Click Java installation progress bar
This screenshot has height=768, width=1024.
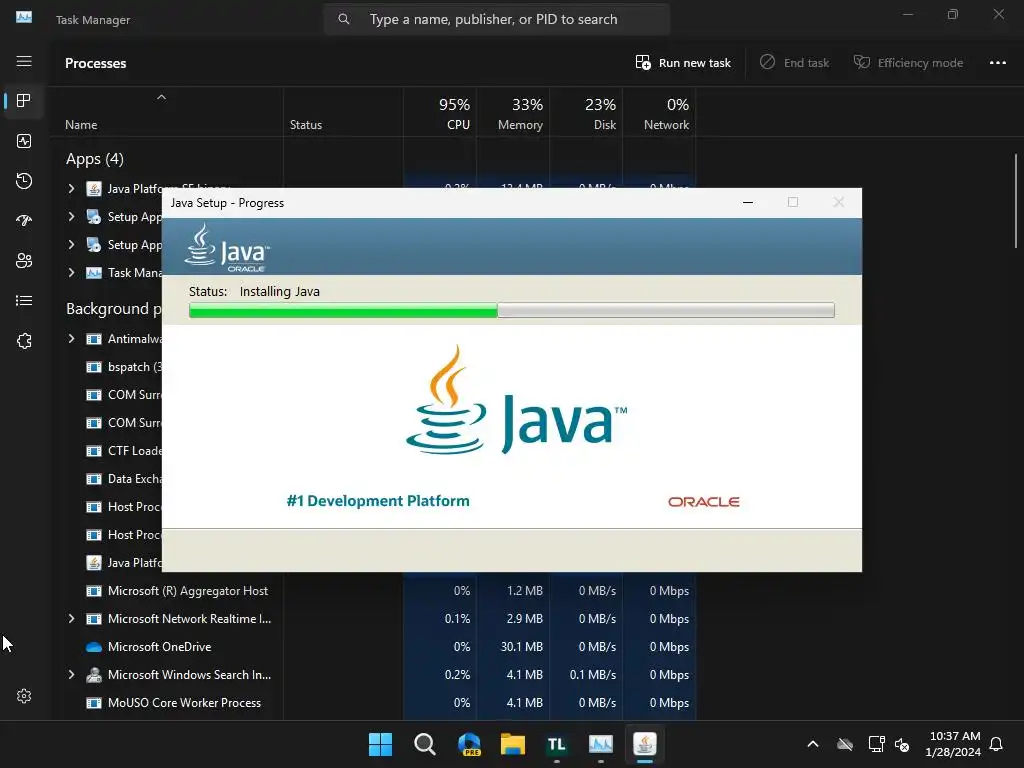511,310
